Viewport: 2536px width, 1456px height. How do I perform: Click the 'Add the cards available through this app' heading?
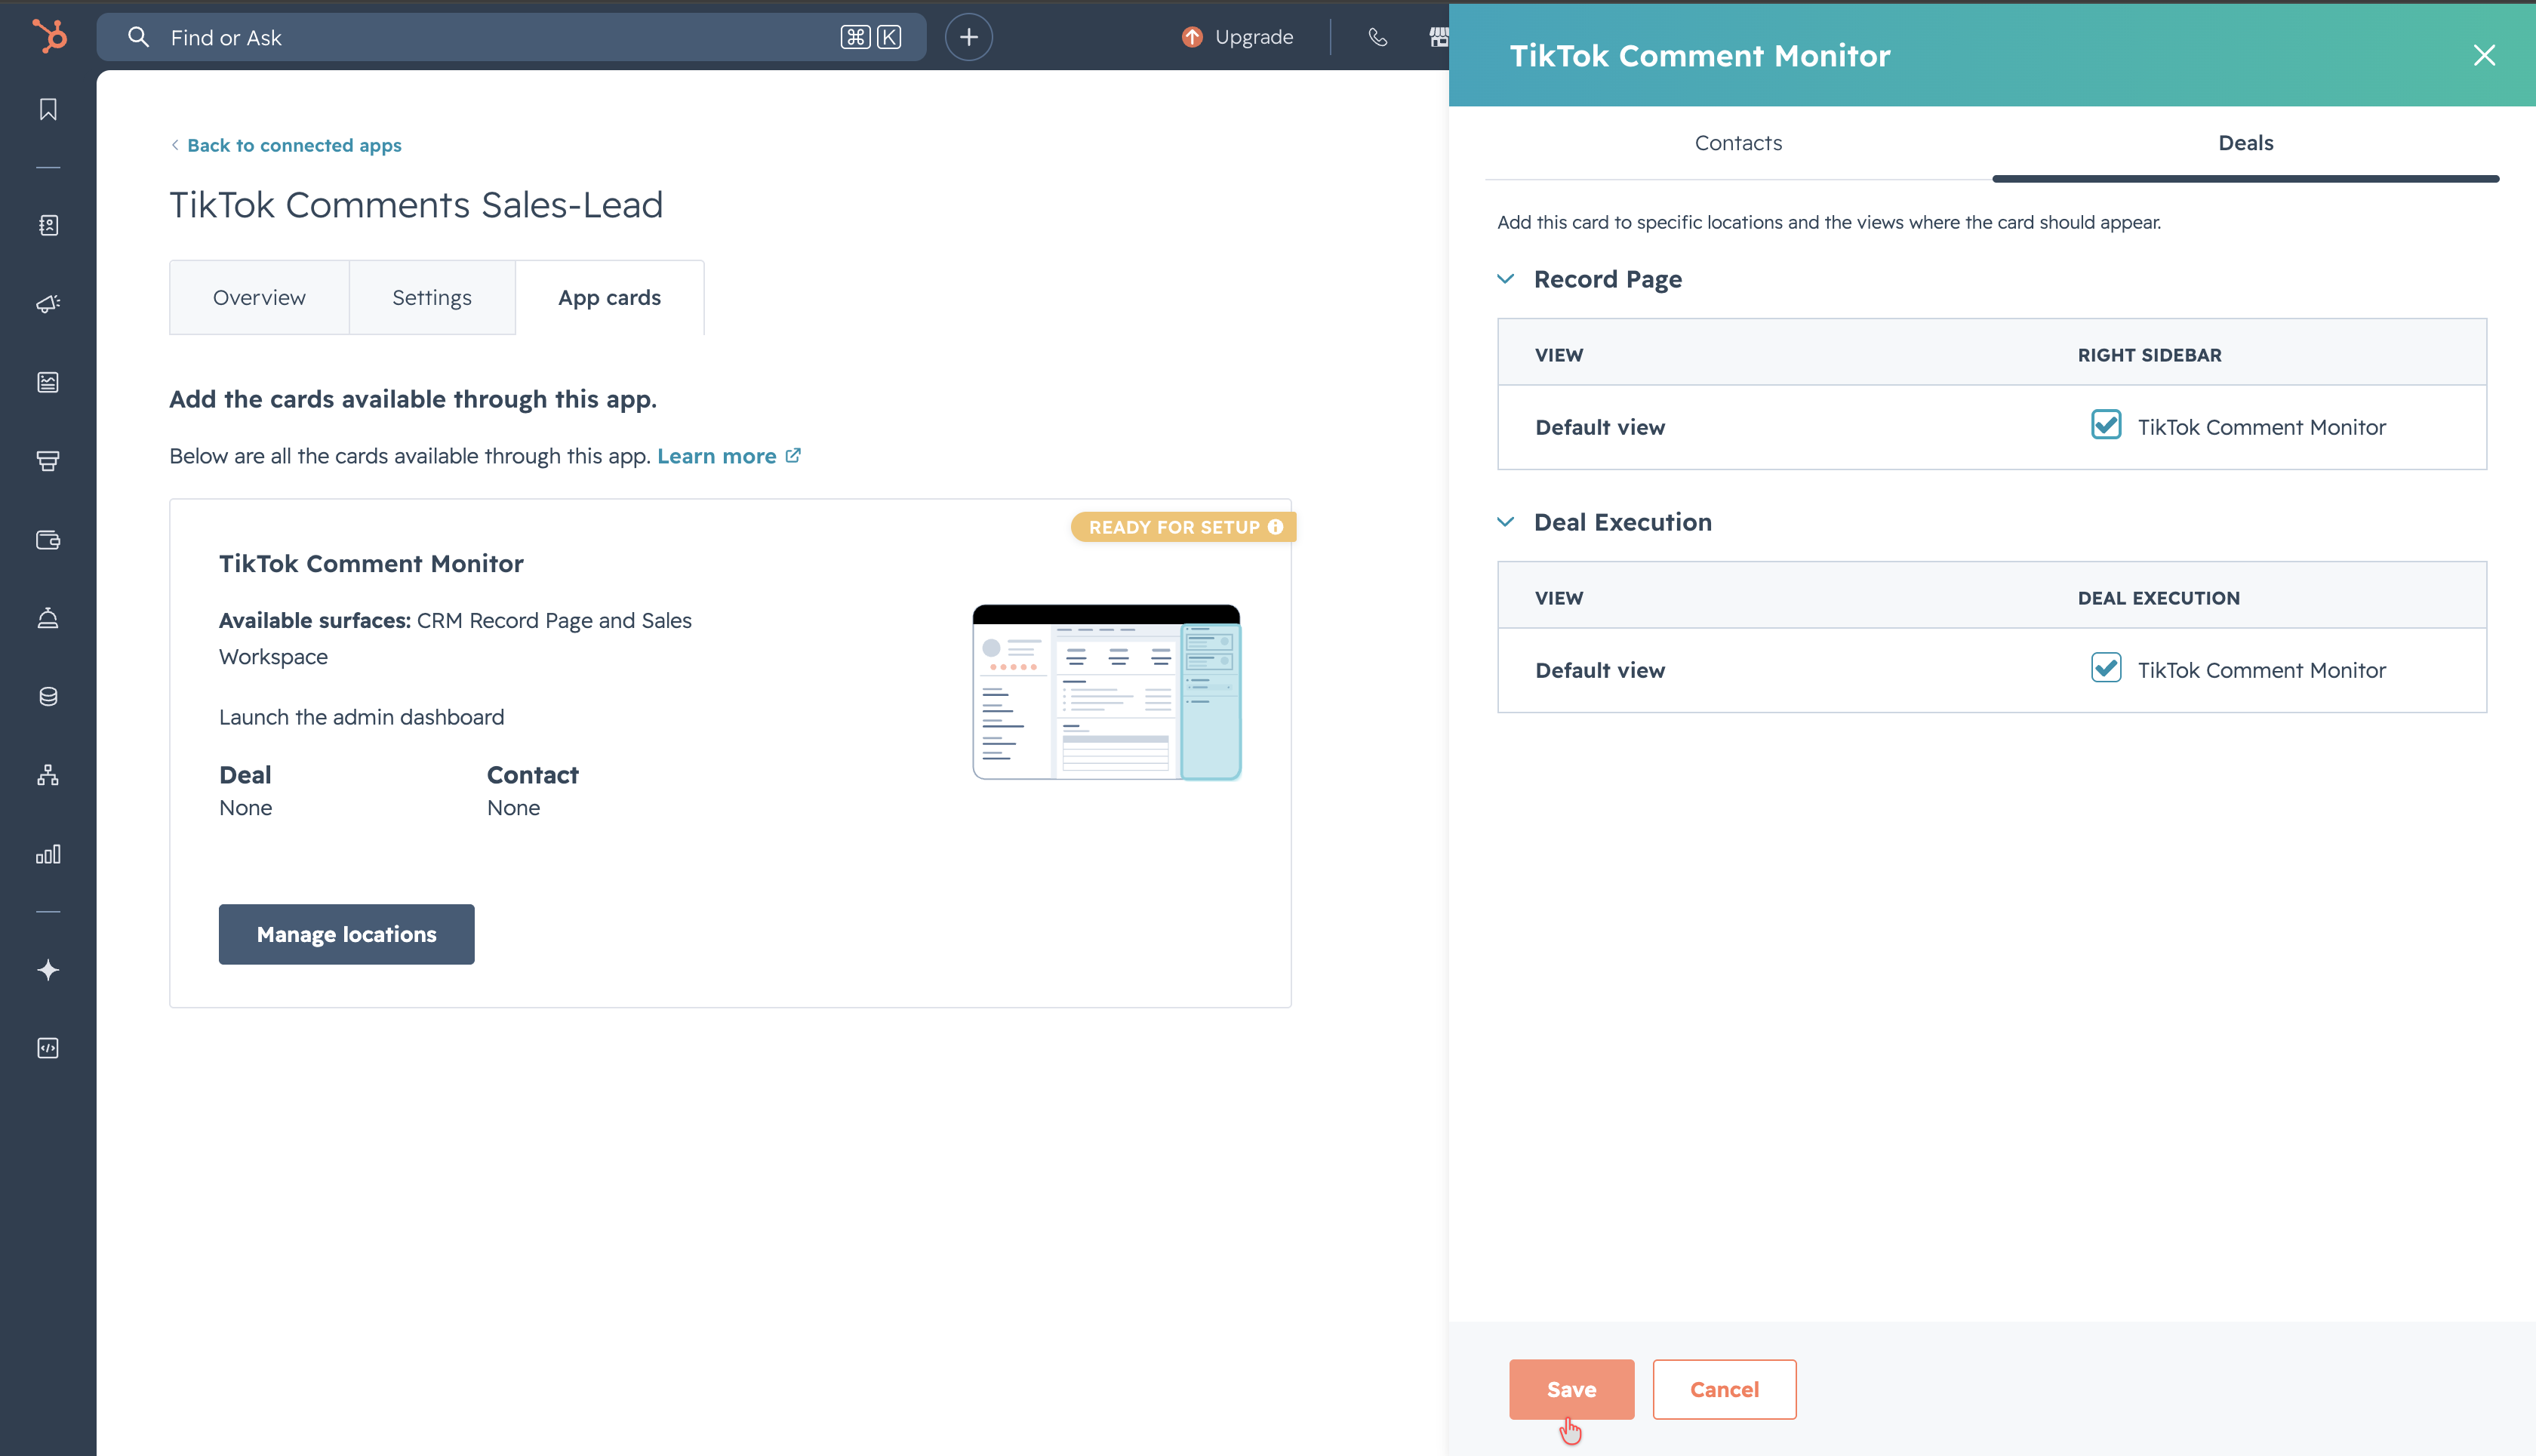coord(413,399)
